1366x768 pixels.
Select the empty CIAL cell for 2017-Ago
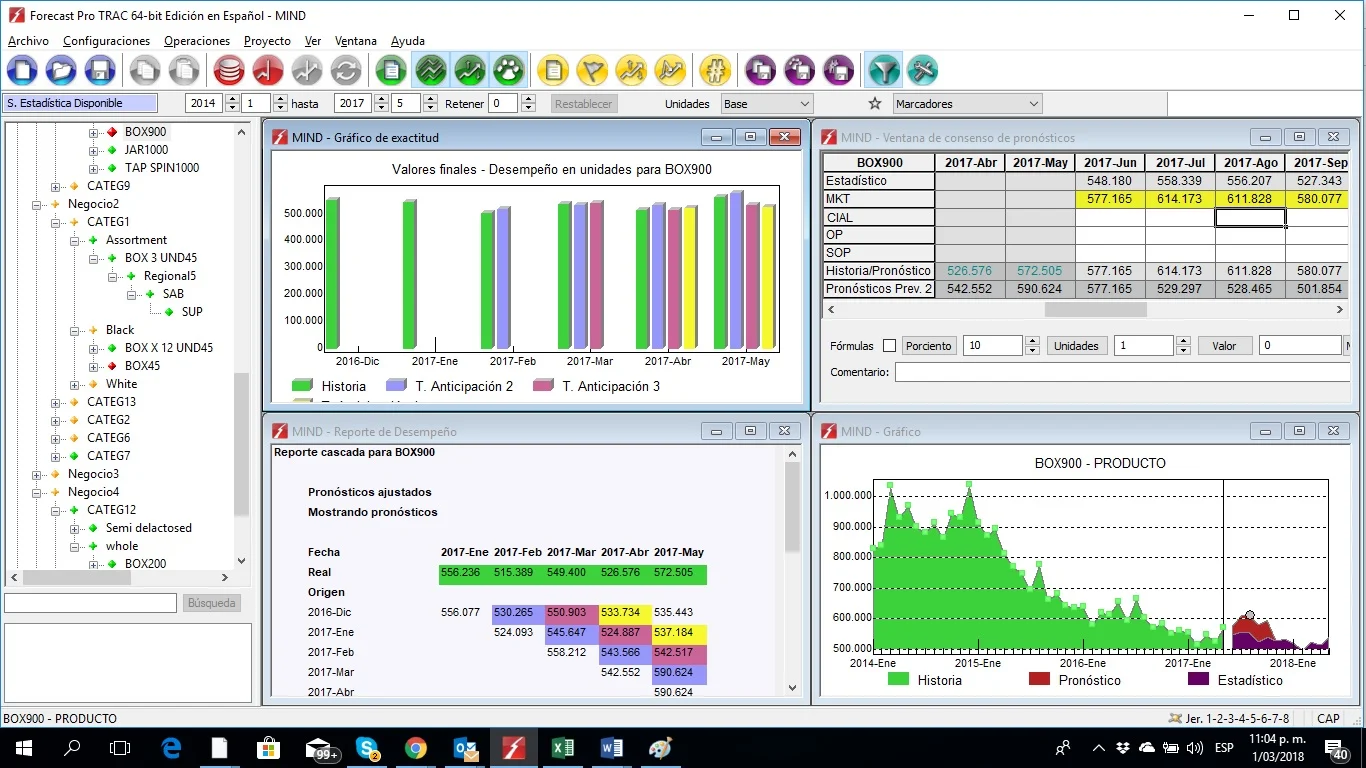coord(1250,217)
